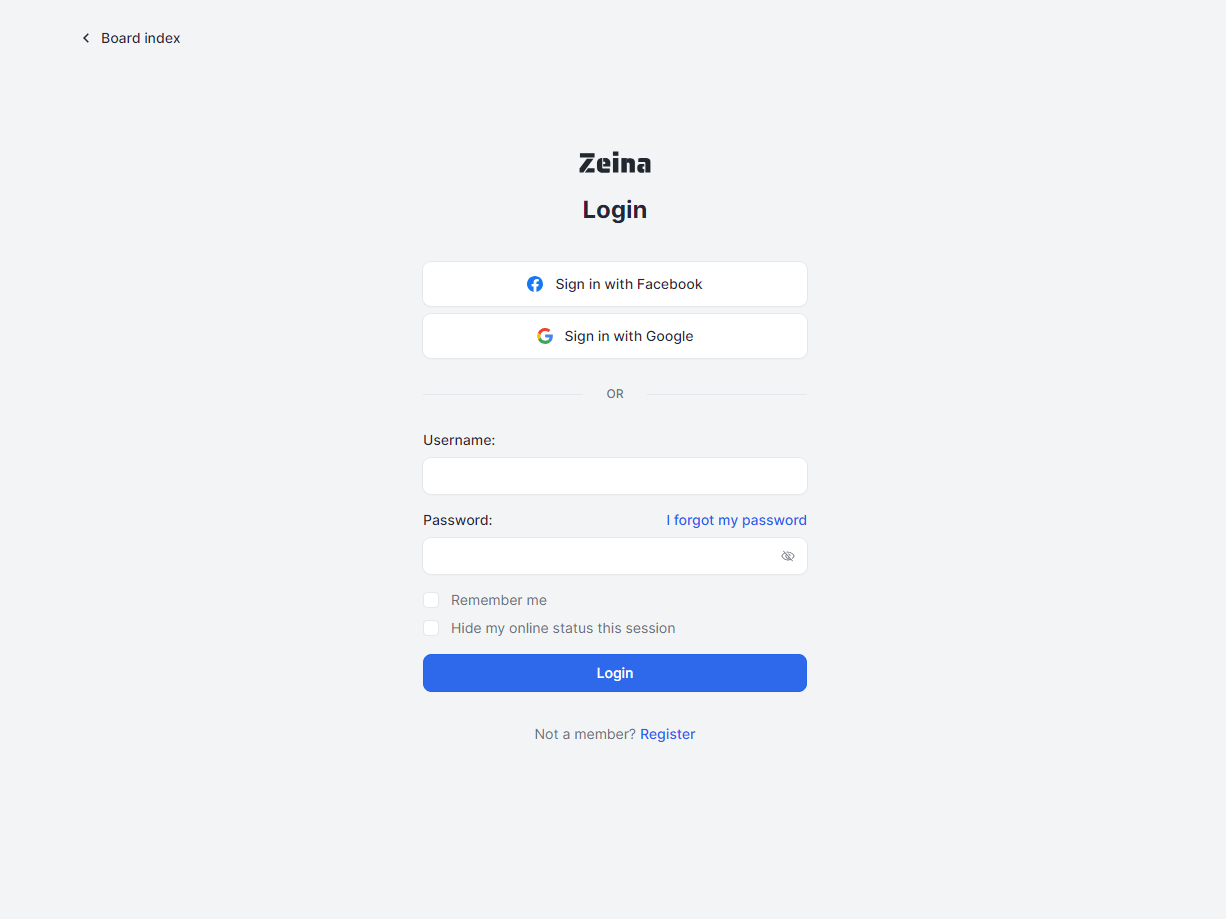Follow the Register link
The width and height of the screenshot is (1226, 919).
pos(667,733)
